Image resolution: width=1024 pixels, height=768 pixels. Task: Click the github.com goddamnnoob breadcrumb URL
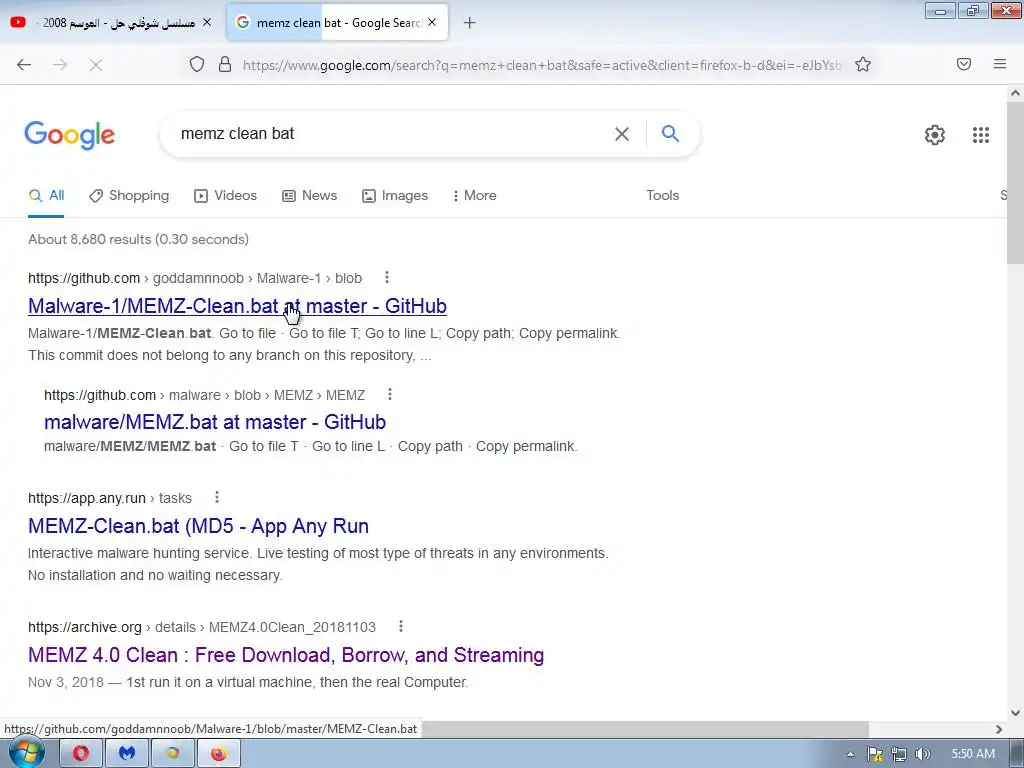(195, 278)
